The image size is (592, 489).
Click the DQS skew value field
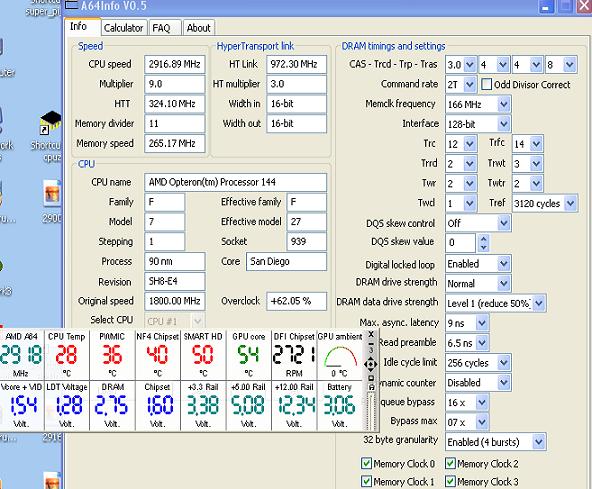(460, 243)
